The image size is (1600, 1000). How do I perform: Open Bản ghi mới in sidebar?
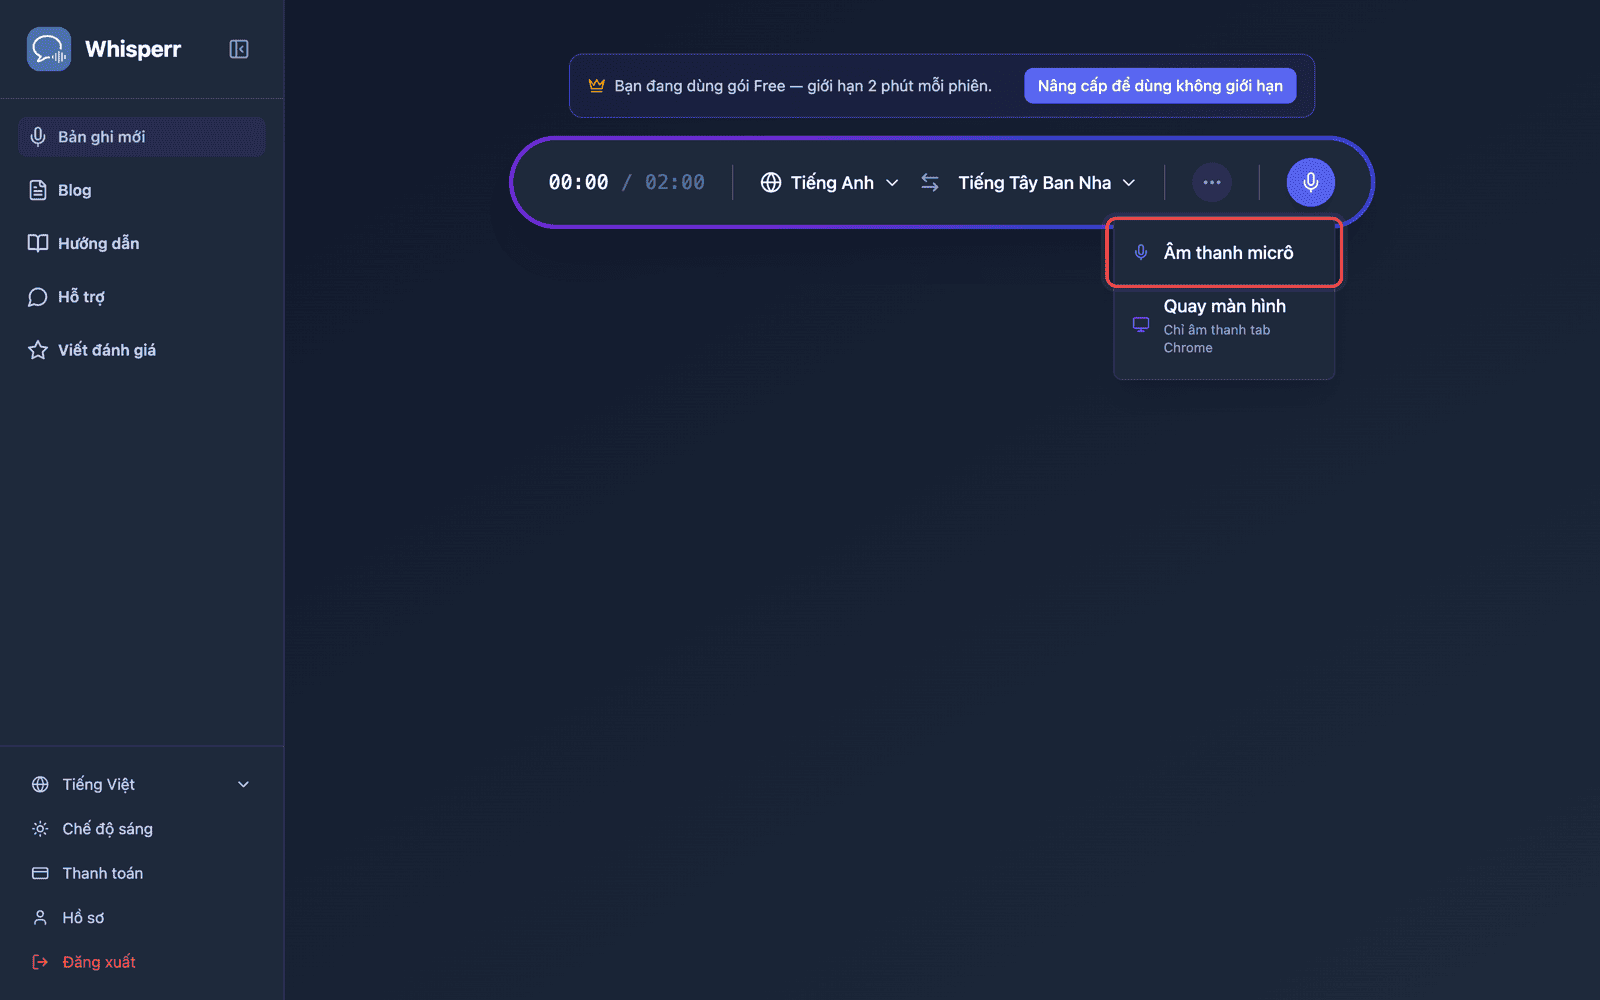click(141, 137)
